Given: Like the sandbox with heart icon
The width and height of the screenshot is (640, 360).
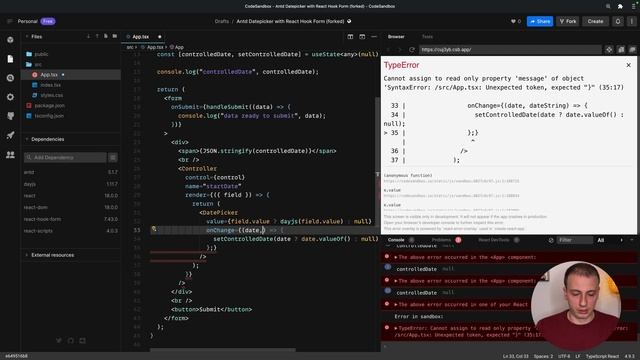Looking at the screenshot, I should click(513, 21).
